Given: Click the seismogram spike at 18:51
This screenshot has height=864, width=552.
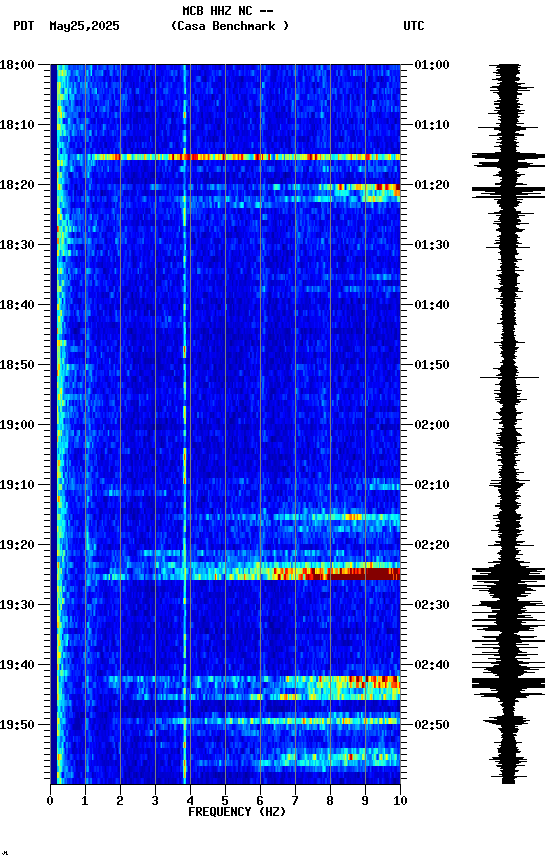Looking at the screenshot, I should coord(510,377).
